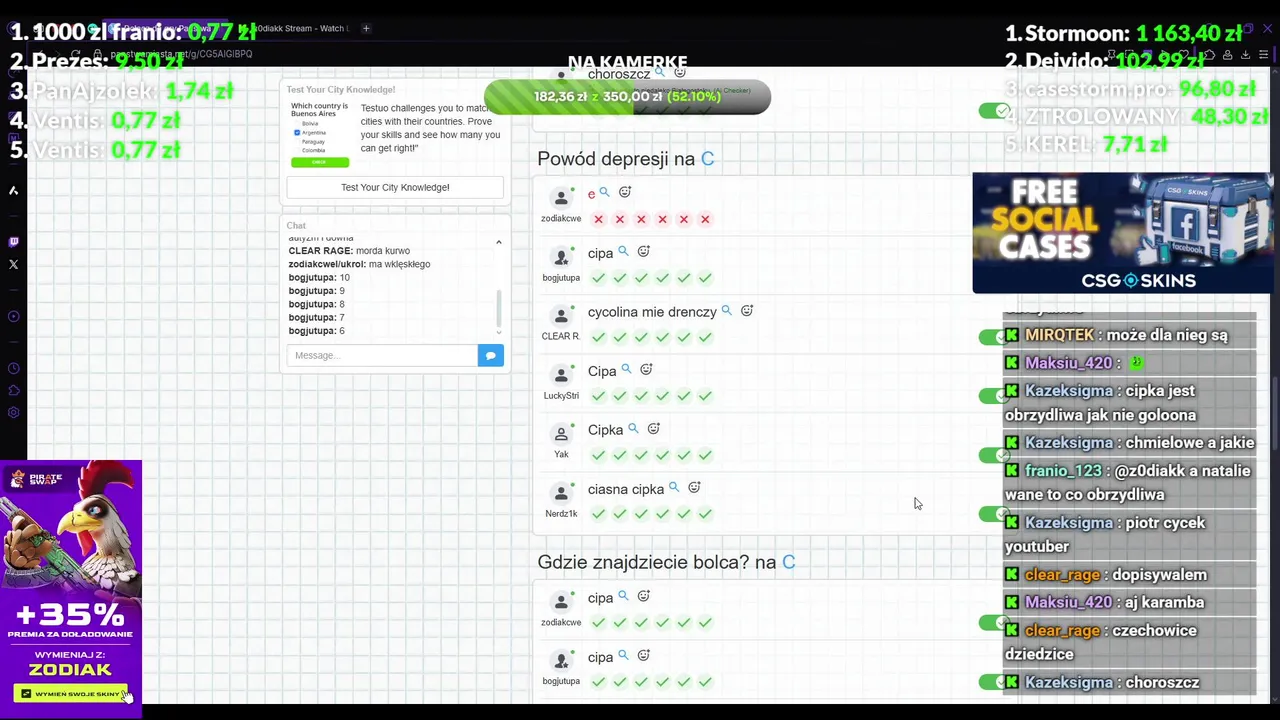
Task: Open History clock icon in browser sidebar
Action: [x=13, y=367]
